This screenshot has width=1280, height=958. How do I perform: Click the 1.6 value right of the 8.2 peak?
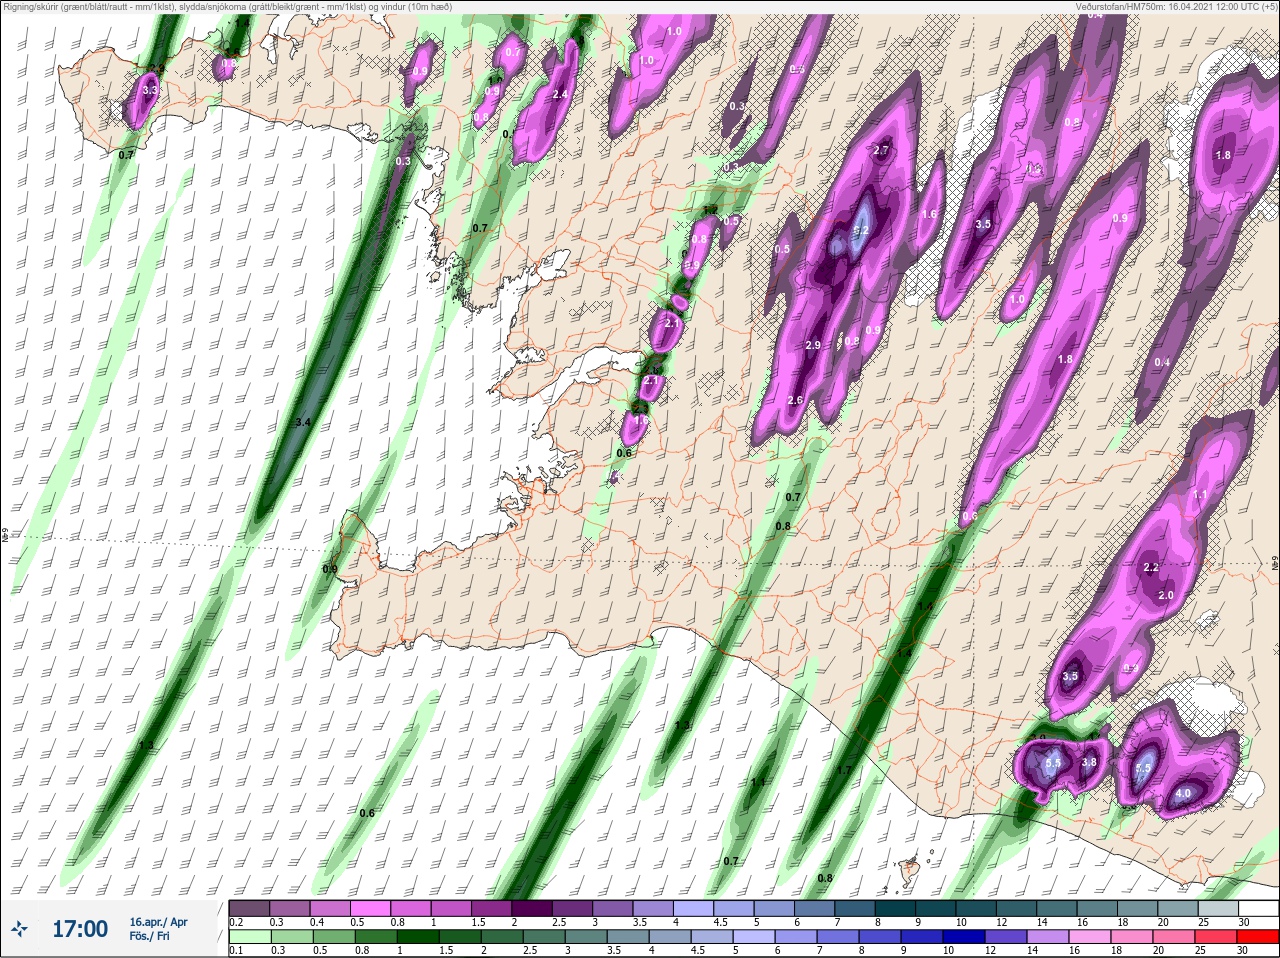point(929,214)
